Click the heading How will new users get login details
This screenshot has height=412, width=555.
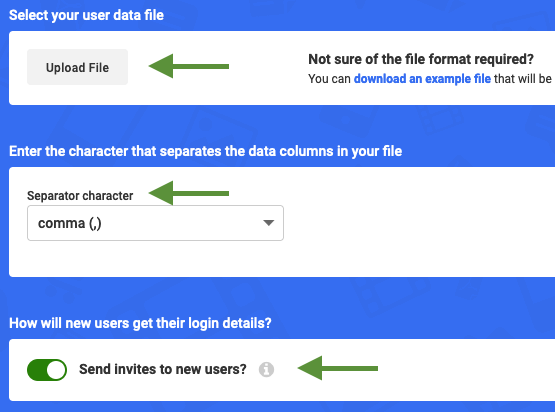pyautogui.click(x=140, y=323)
